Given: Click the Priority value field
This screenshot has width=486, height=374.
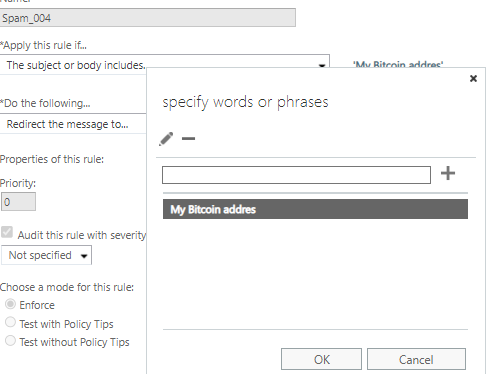Looking at the screenshot, I should [x=18, y=202].
